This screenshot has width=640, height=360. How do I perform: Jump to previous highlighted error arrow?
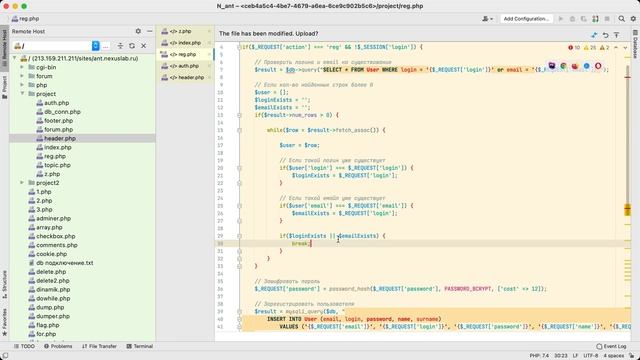[616, 48]
